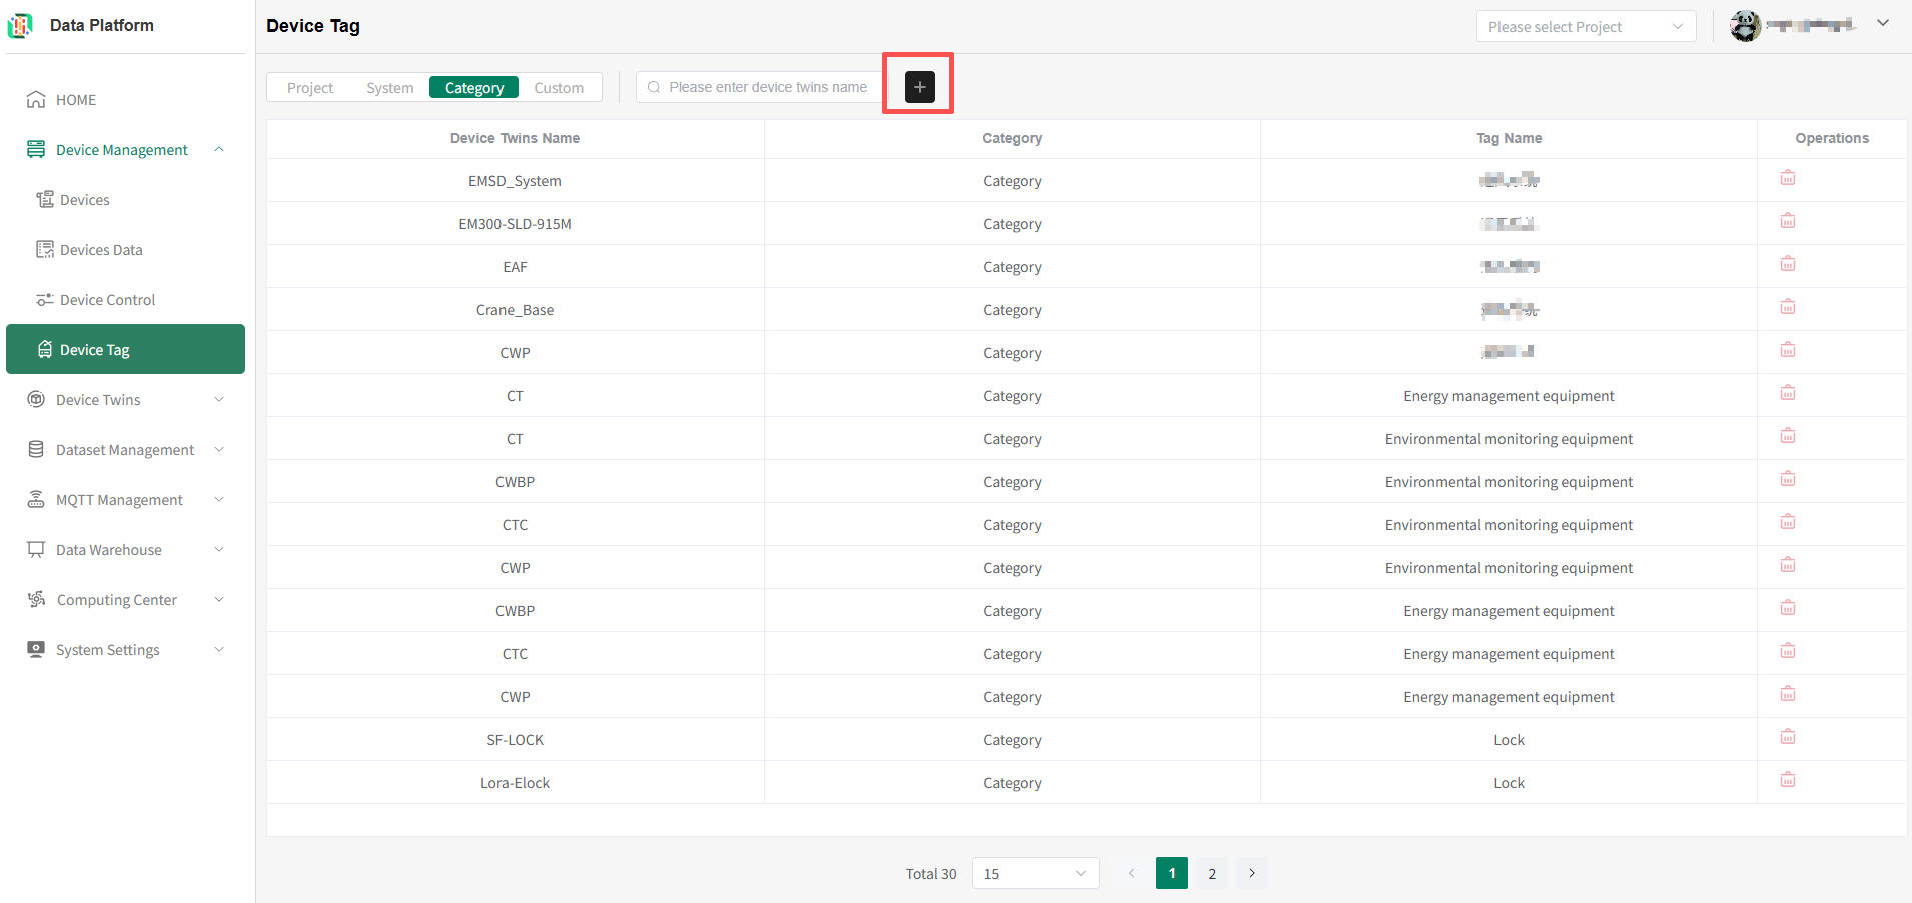Click the next page arrow

1251,873
